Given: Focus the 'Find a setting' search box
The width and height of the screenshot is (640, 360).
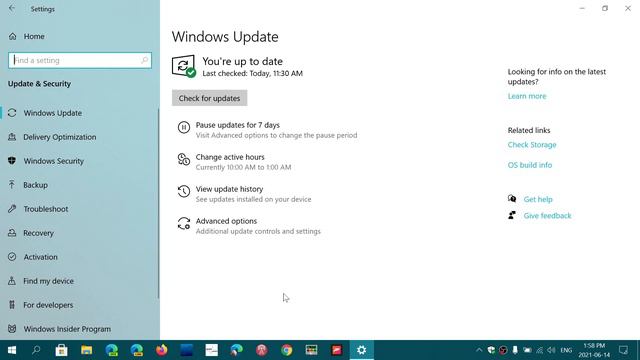Looking at the screenshot, I should [x=80, y=60].
